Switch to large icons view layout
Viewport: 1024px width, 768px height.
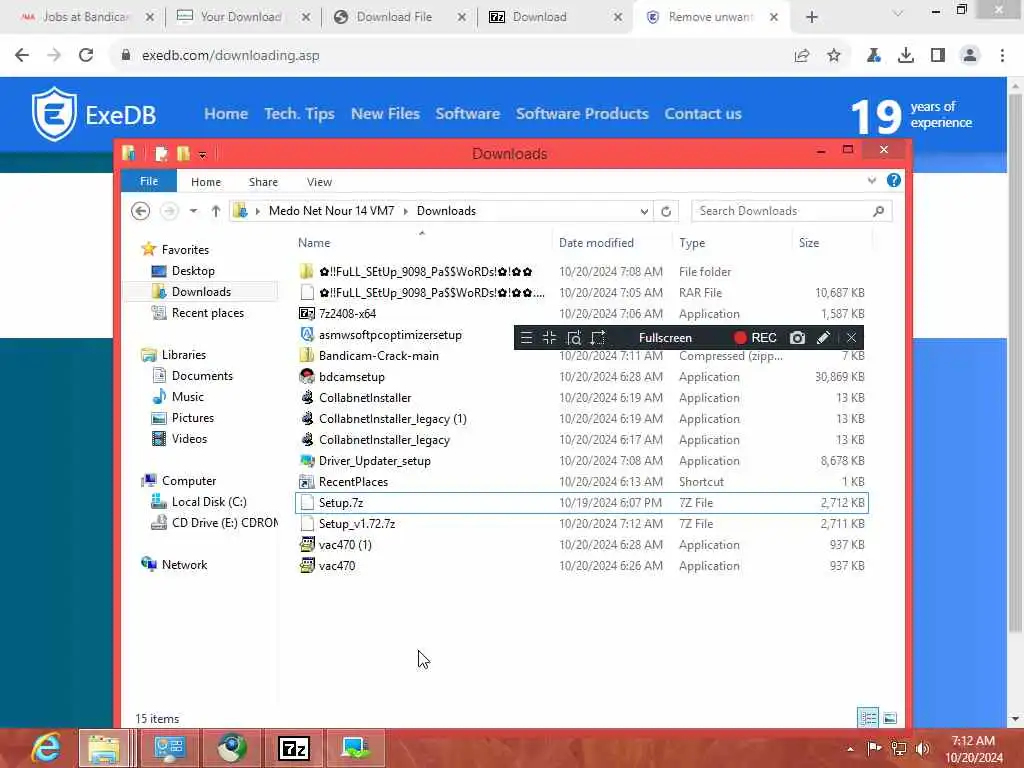pyautogui.click(x=889, y=718)
